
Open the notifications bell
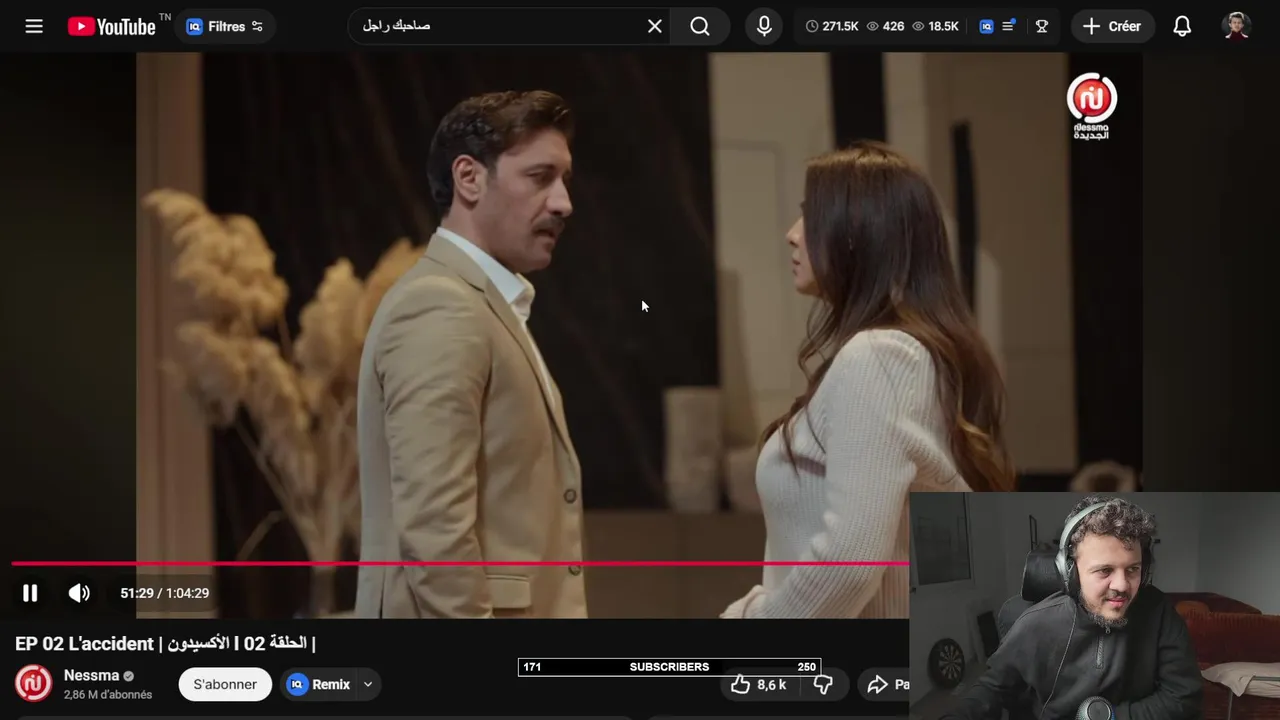click(1182, 26)
